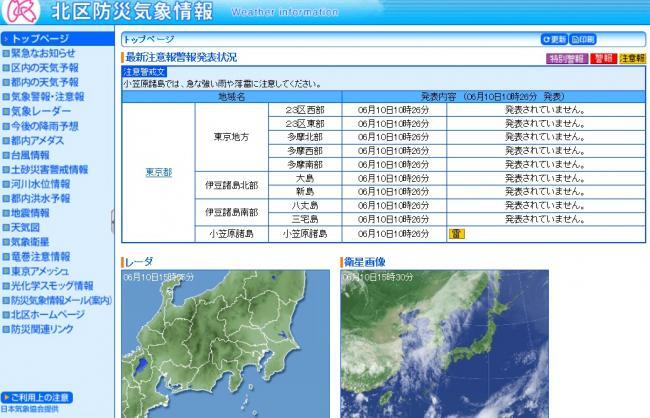650x418 pixels.
Task: Select the 新島 table cell
Action: click(305, 192)
